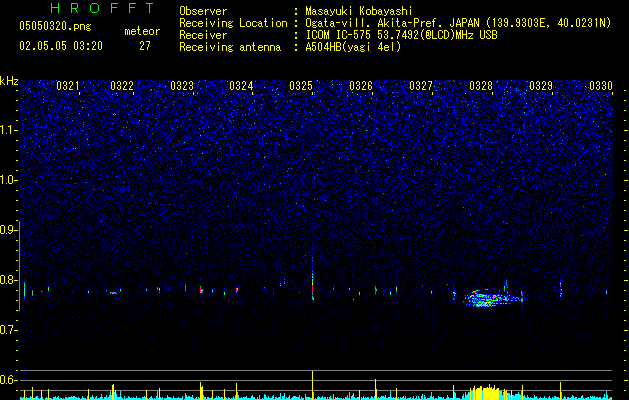The image size is (629, 400).
Task: Click the 0327 time marker
Action: [x=421, y=86]
